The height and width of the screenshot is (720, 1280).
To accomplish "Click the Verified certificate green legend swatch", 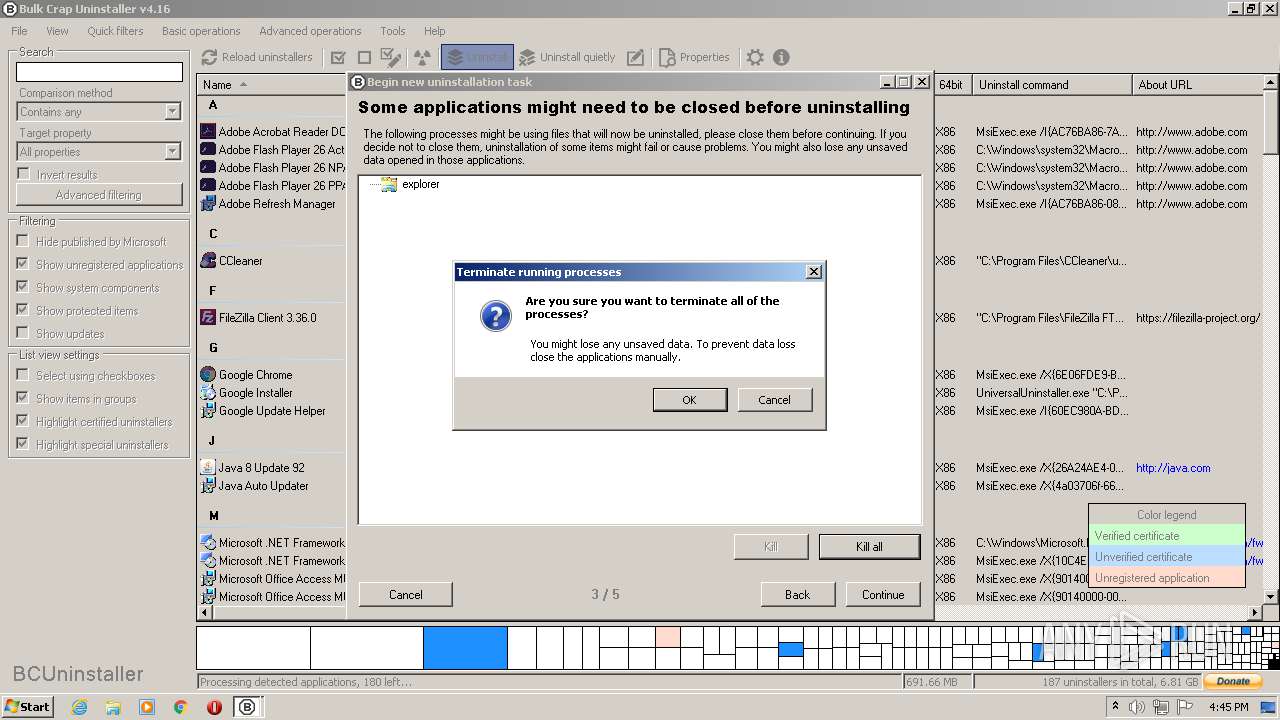I will (1167, 536).
